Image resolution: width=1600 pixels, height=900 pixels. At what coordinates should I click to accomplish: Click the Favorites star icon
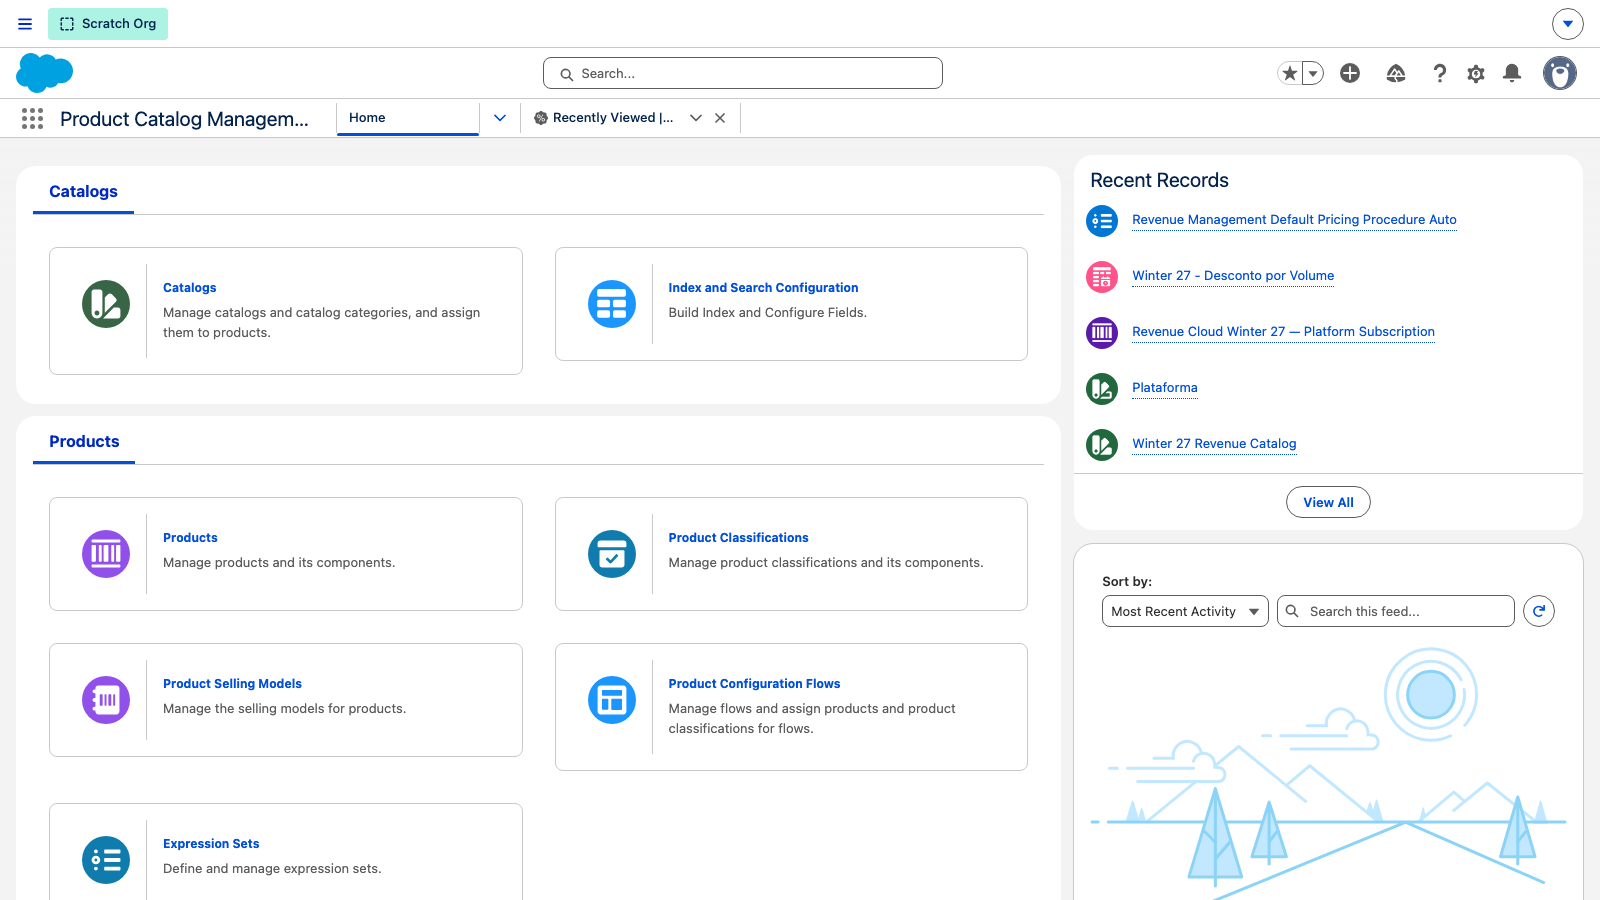[x=1290, y=73]
